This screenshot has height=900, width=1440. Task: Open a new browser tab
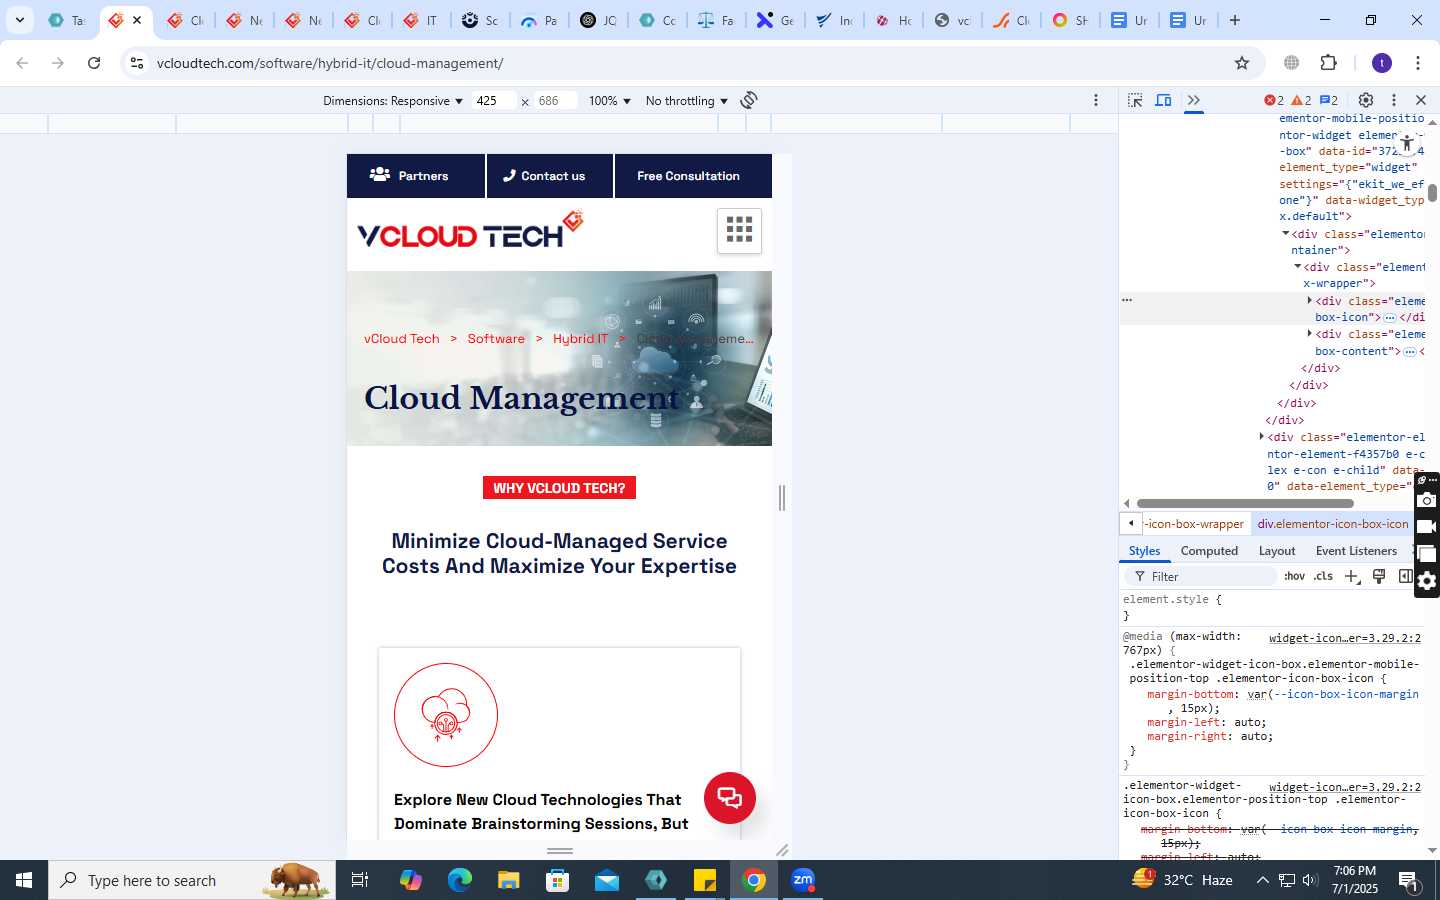1235,20
